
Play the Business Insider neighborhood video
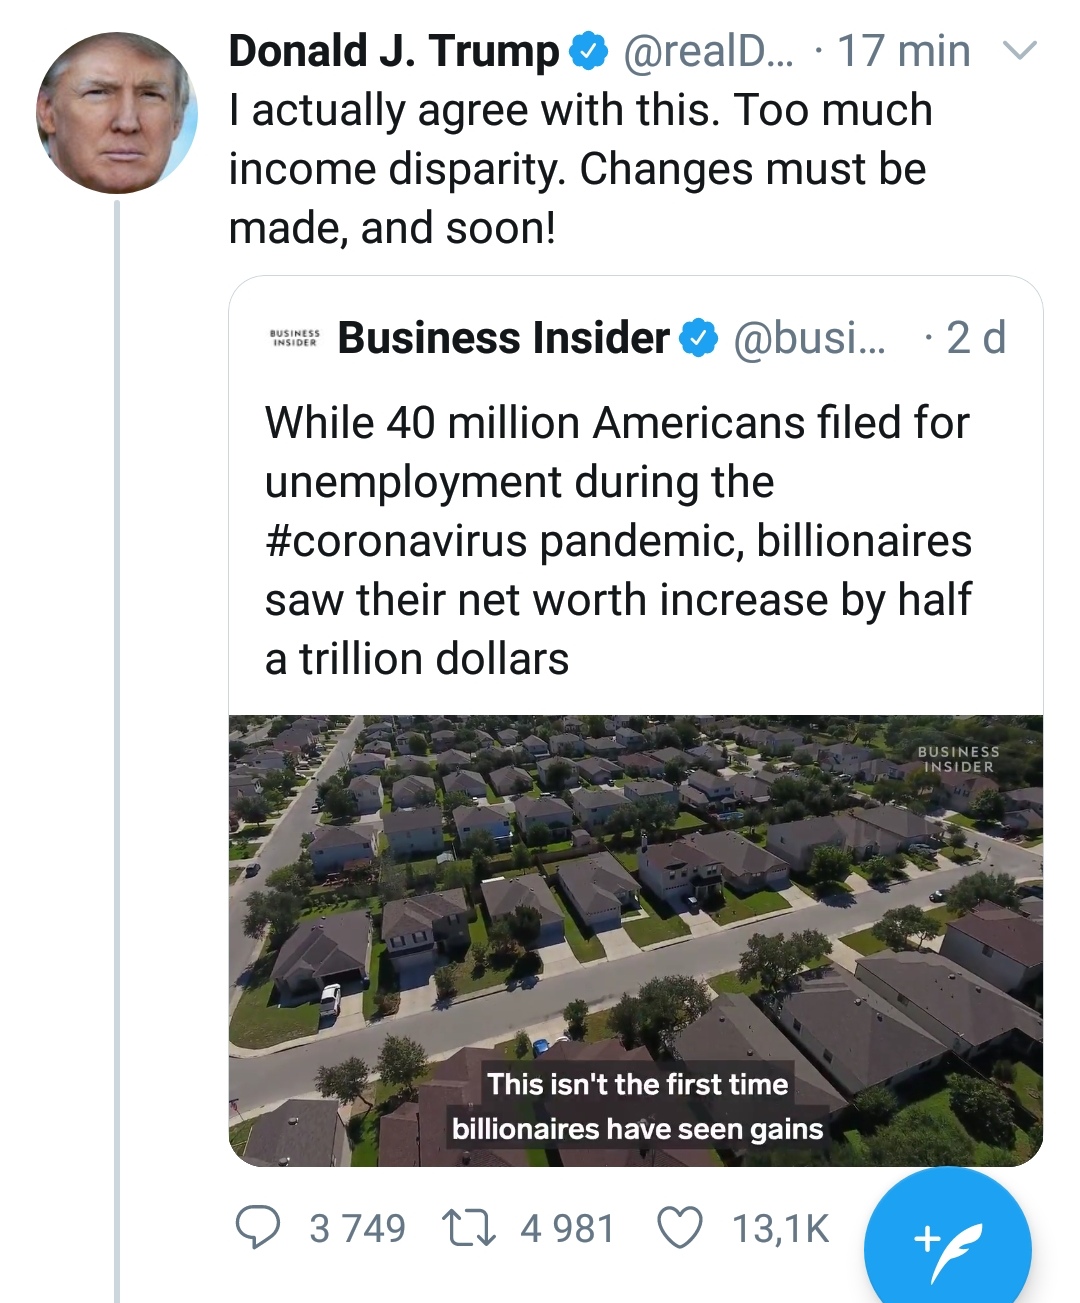coord(636,940)
